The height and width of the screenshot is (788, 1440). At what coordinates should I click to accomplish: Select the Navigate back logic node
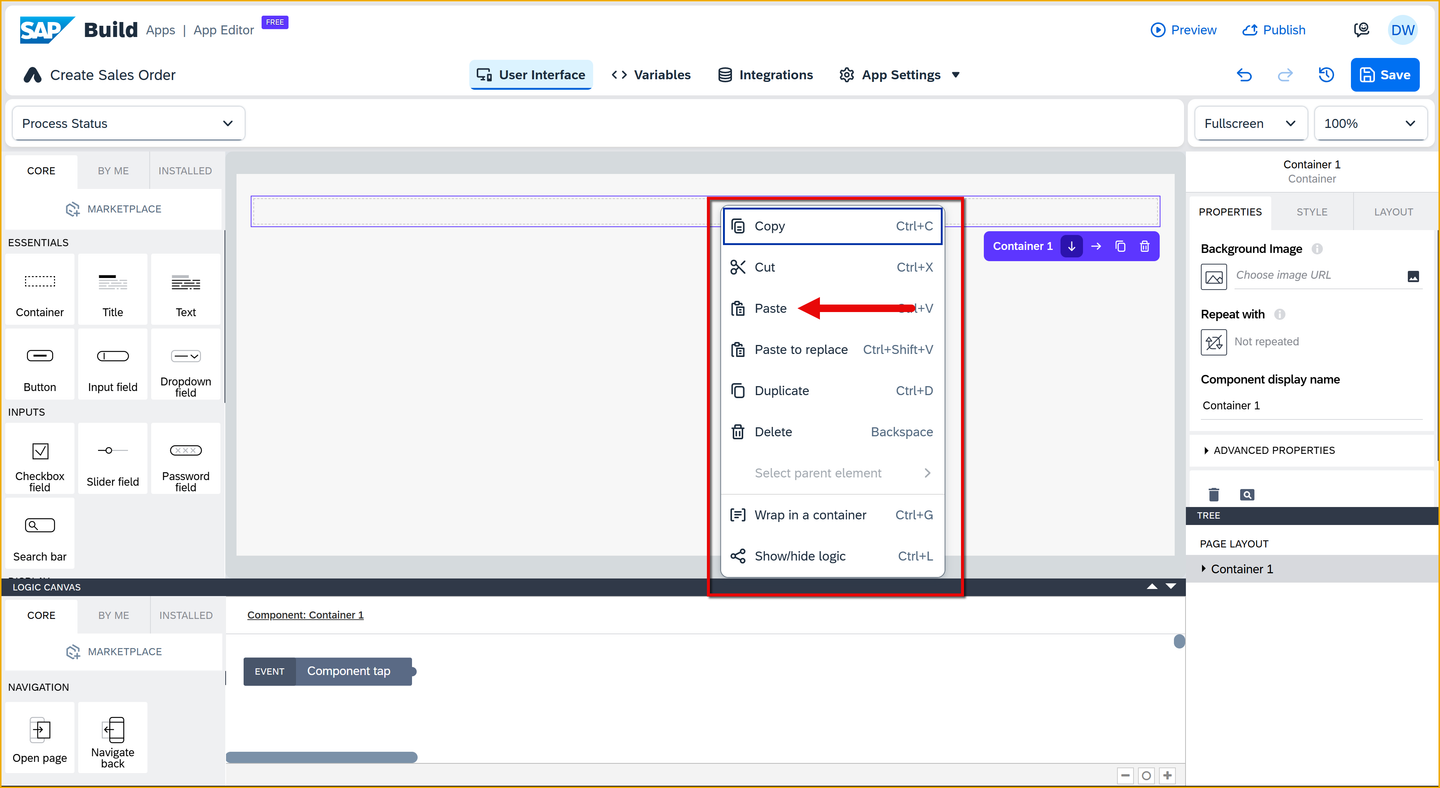point(113,737)
